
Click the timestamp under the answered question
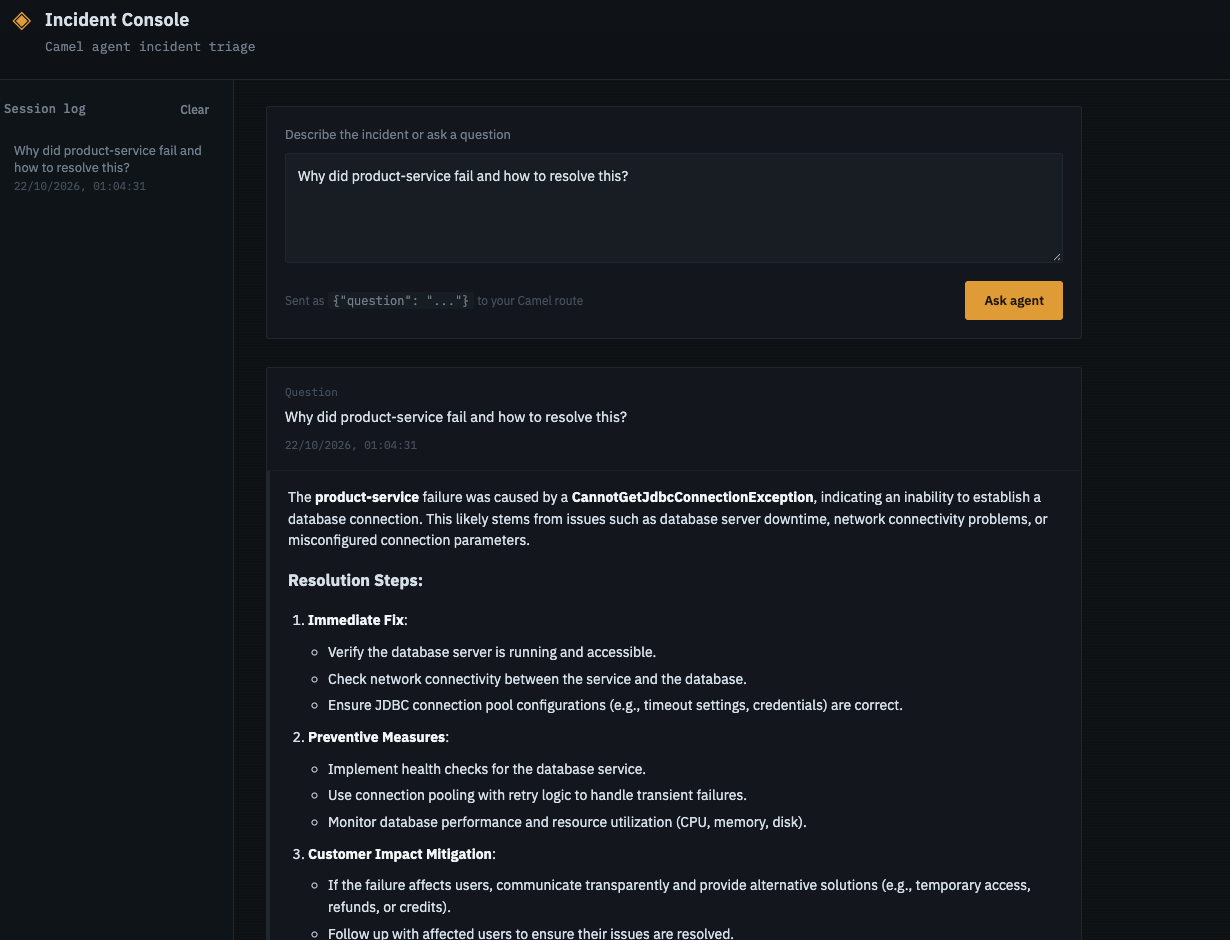(x=351, y=445)
